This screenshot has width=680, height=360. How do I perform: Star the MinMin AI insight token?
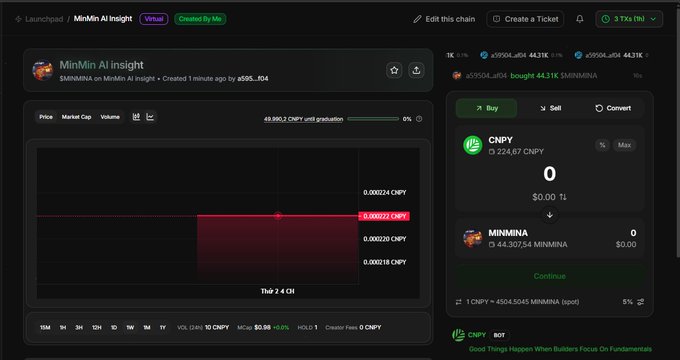[x=394, y=70]
